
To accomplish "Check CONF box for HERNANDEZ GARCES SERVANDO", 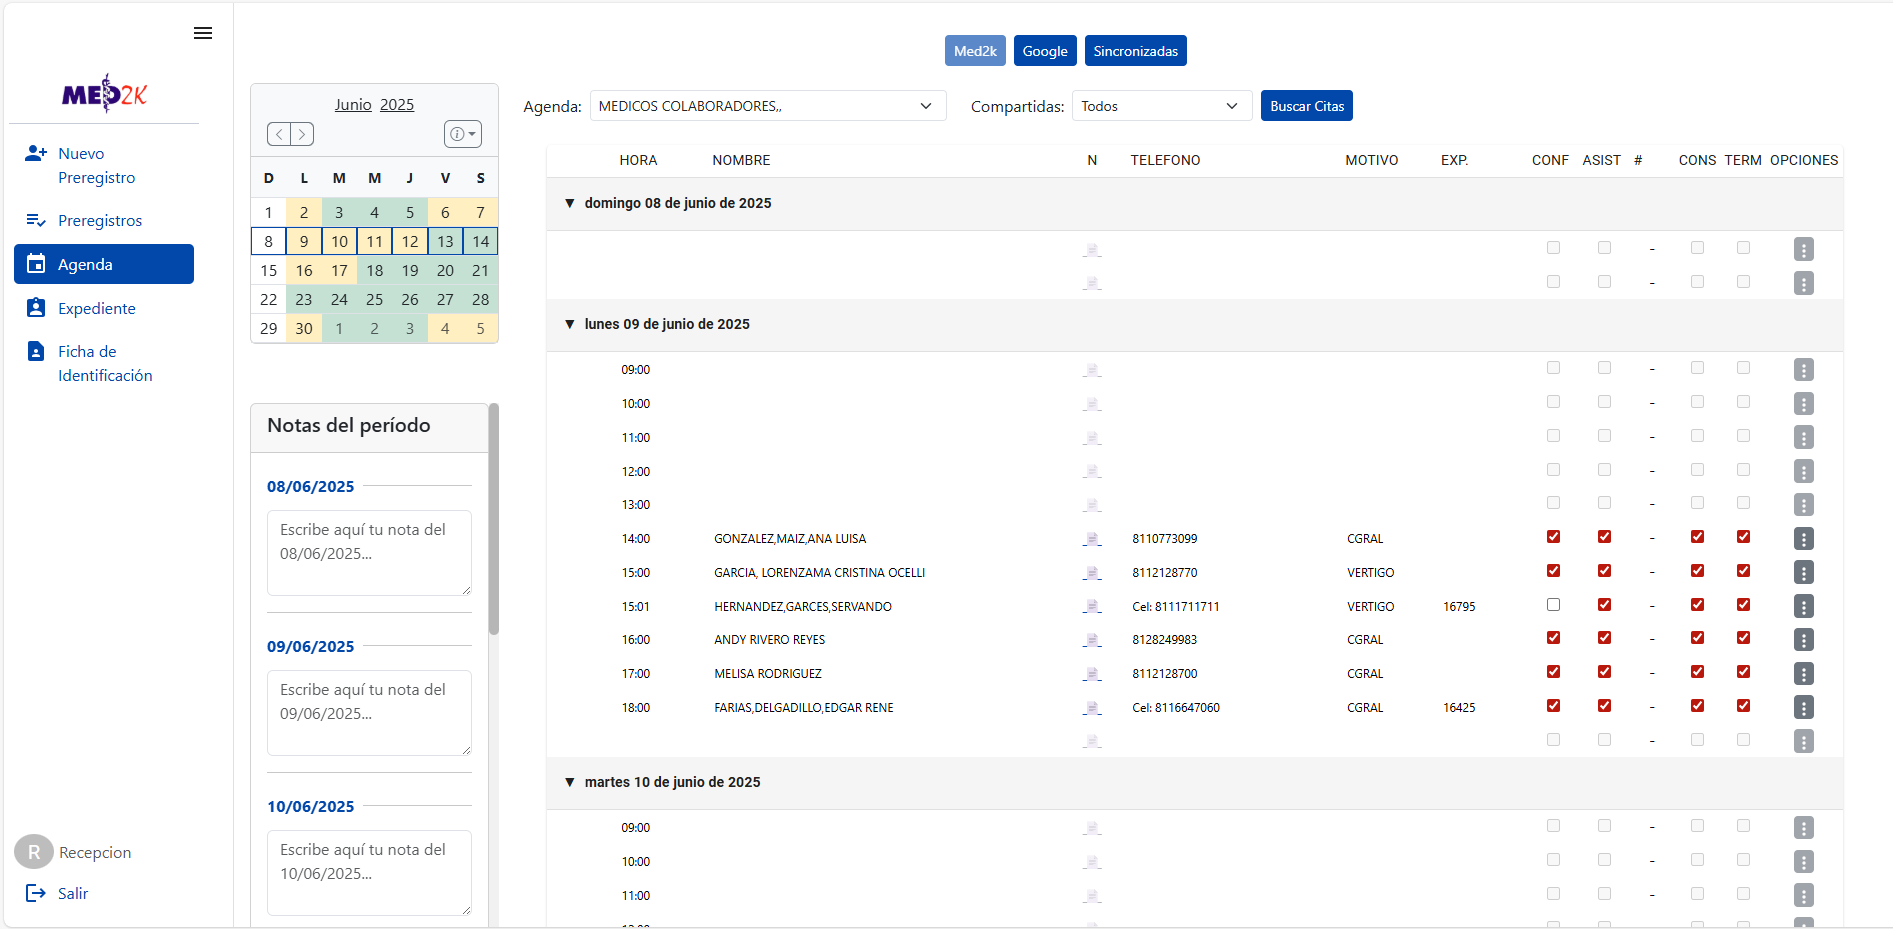I will pyautogui.click(x=1553, y=605).
